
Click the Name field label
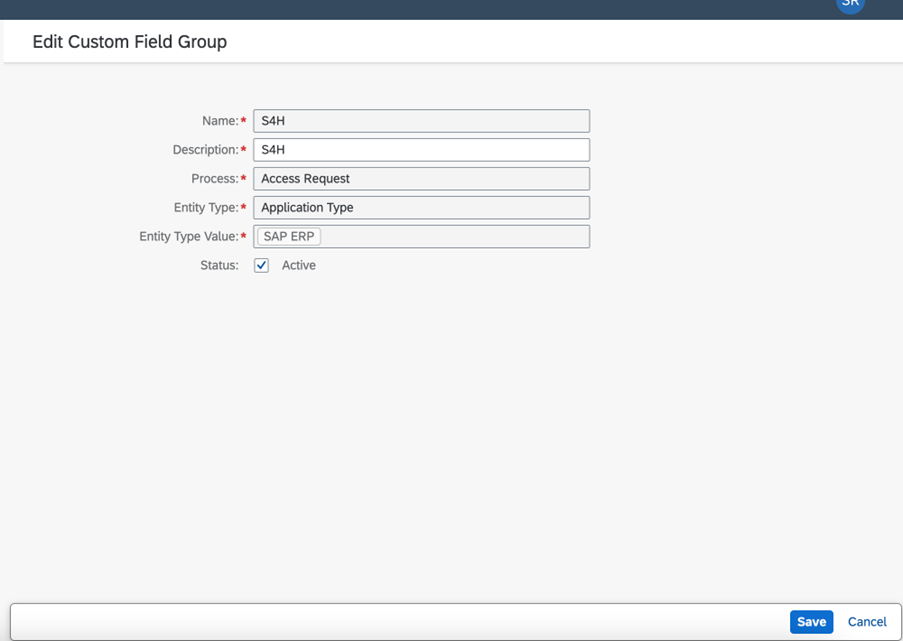[222, 120]
